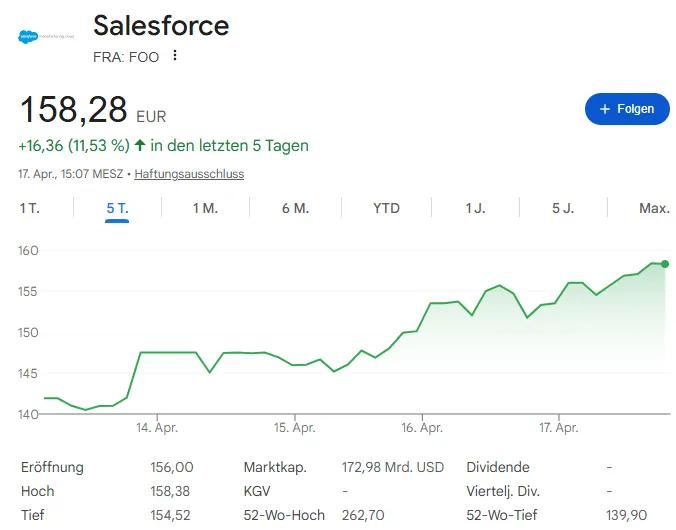Switch chart to the 1 T. range
The image size is (676, 530).
coord(29,208)
